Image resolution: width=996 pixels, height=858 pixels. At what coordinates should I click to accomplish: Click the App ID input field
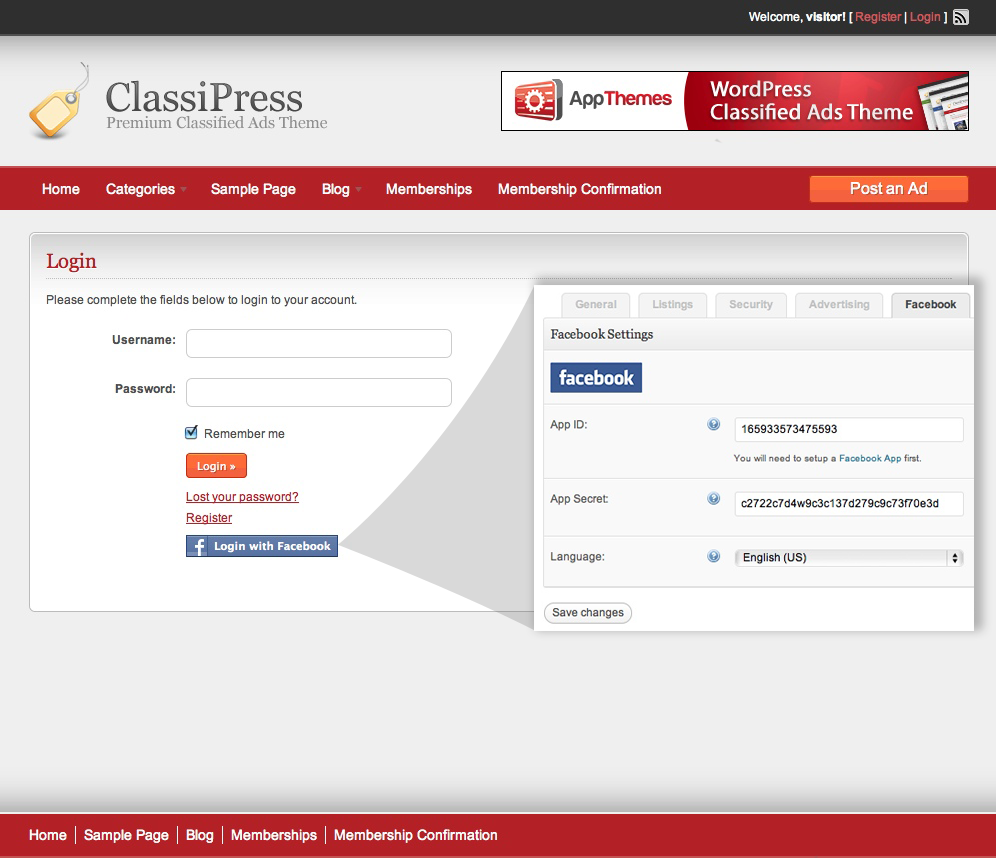(849, 429)
